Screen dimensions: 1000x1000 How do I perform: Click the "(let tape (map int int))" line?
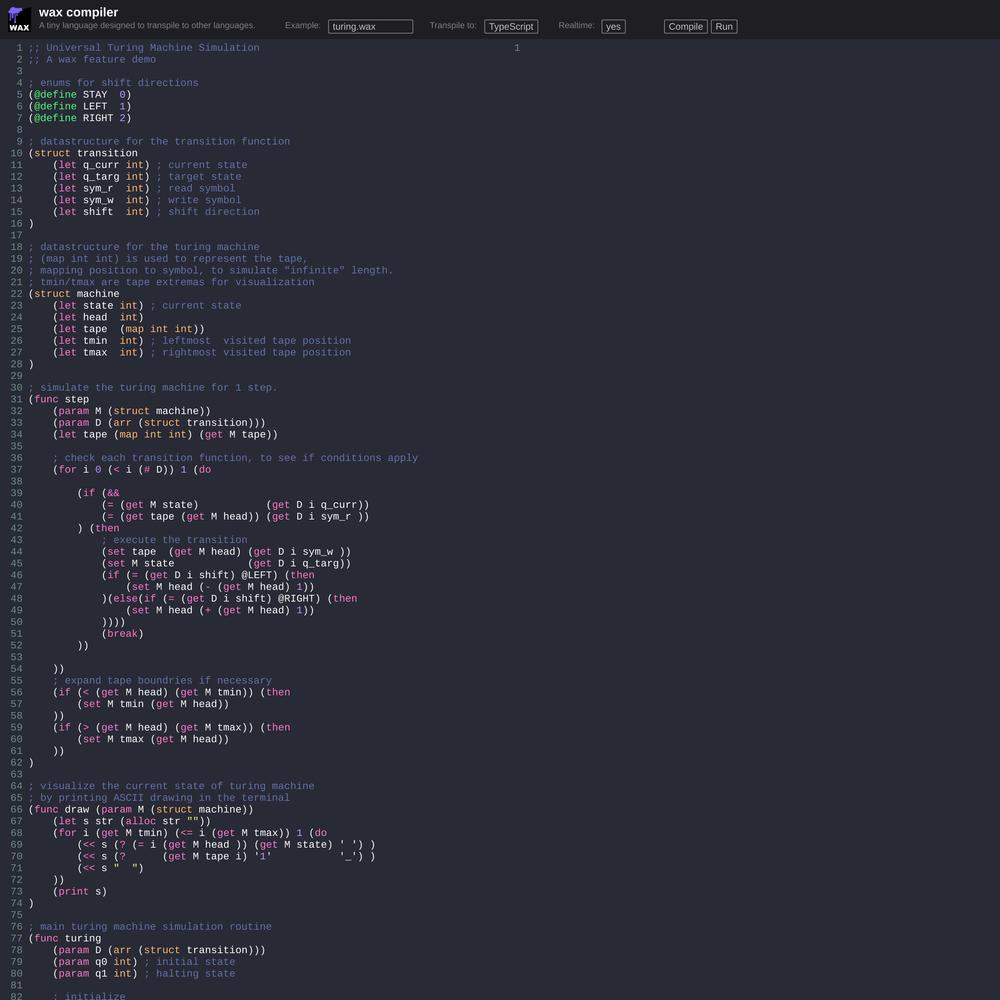(x=129, y=329)
